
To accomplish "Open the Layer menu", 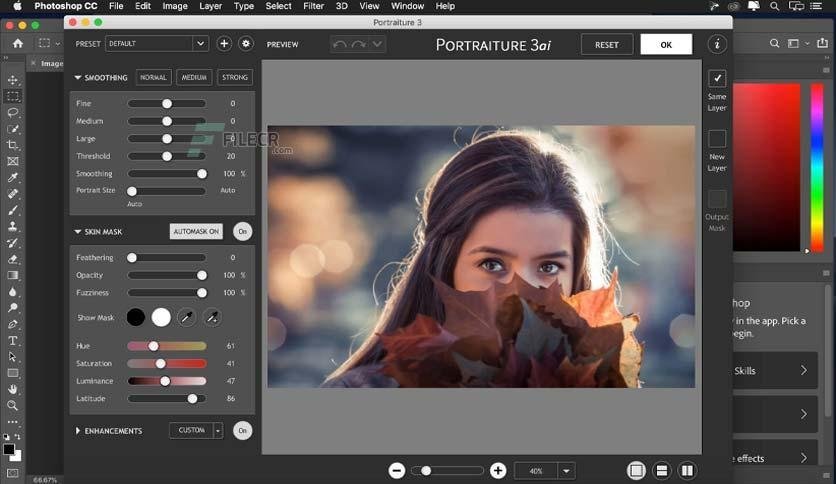I will (x=211, y=6).
